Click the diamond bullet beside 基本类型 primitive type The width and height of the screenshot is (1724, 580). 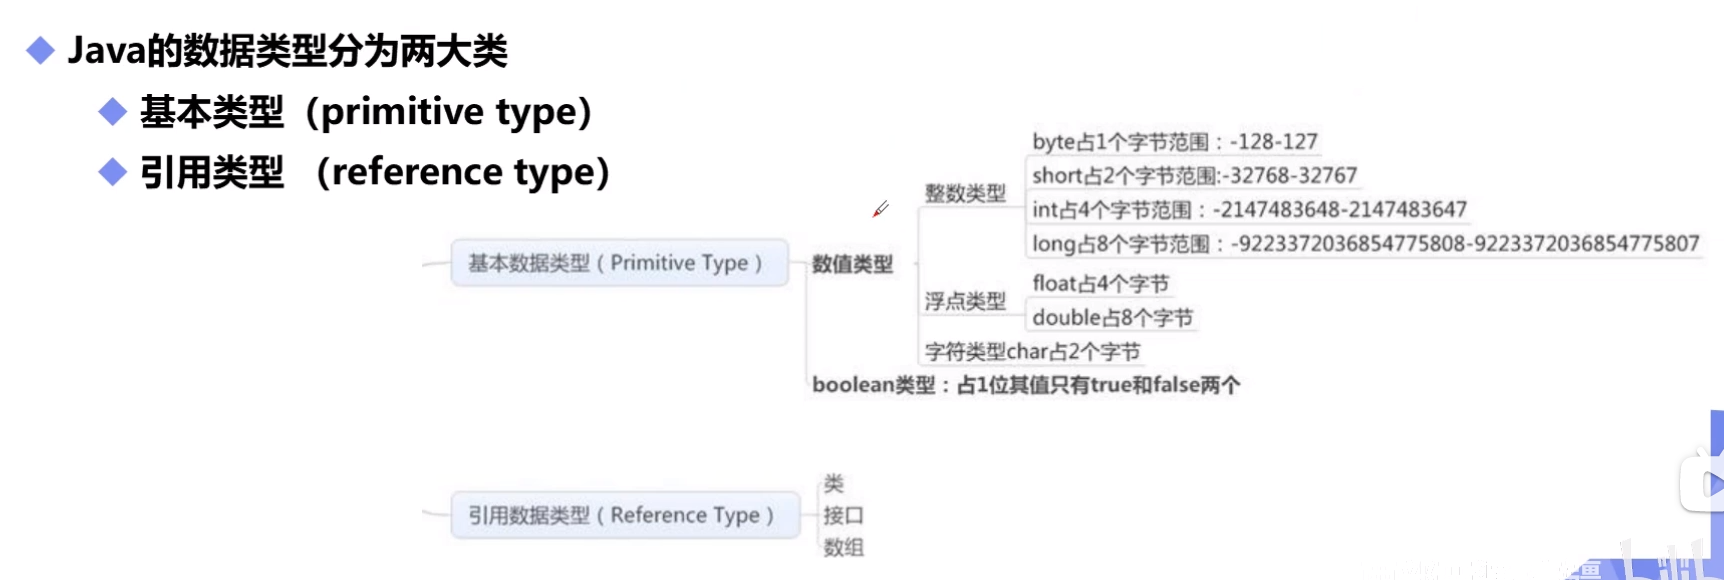coord(113,111)
